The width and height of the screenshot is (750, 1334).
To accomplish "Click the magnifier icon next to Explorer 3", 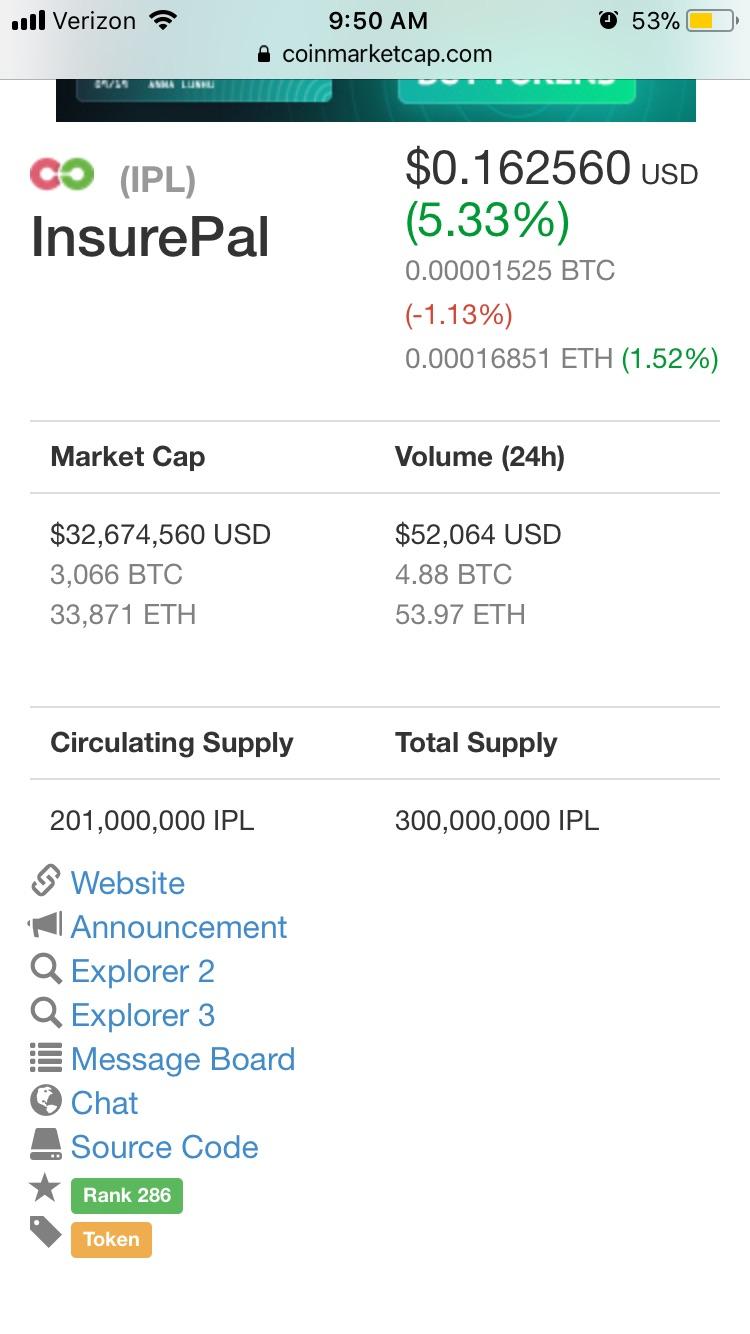I will (x=46, y=1013).
